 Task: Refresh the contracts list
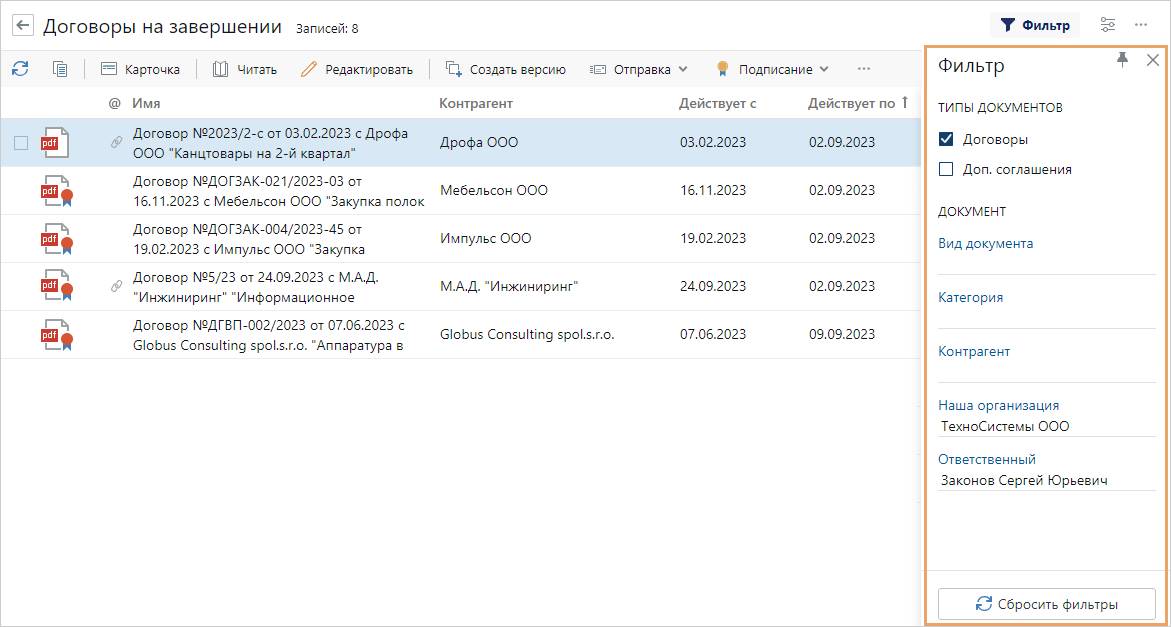coord(20,69)
